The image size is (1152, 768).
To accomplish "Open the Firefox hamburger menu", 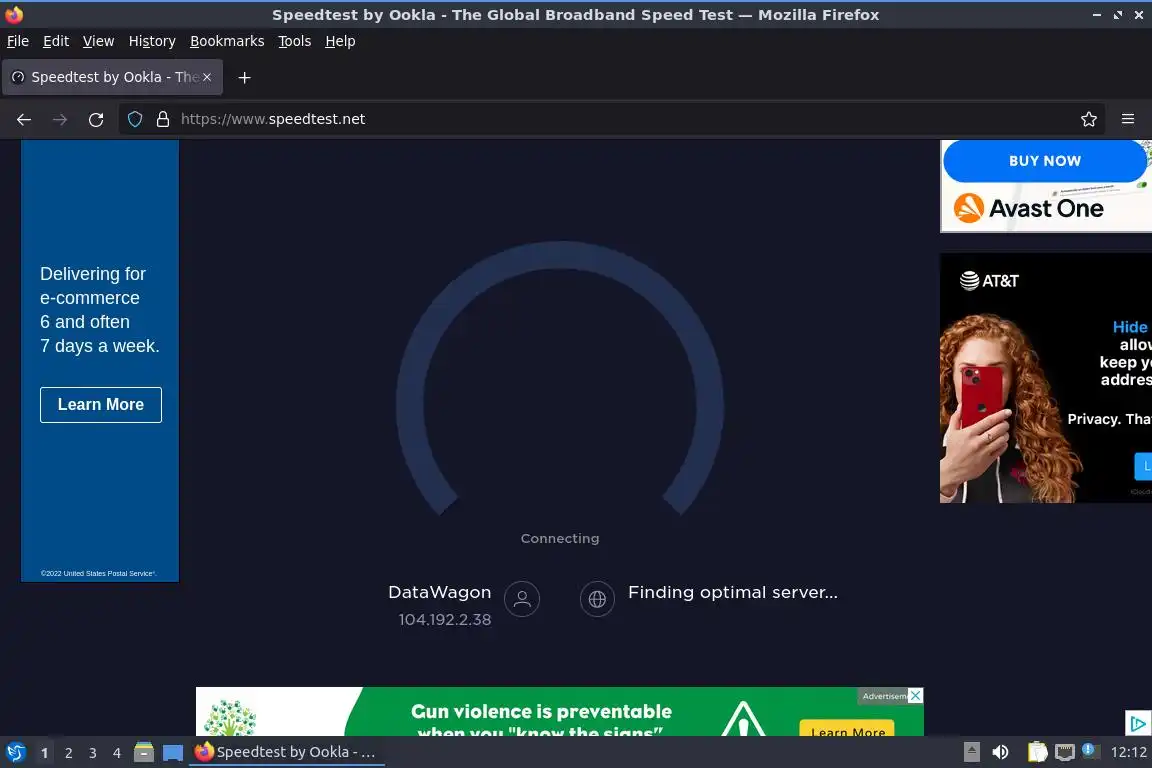I will 1128,119.
